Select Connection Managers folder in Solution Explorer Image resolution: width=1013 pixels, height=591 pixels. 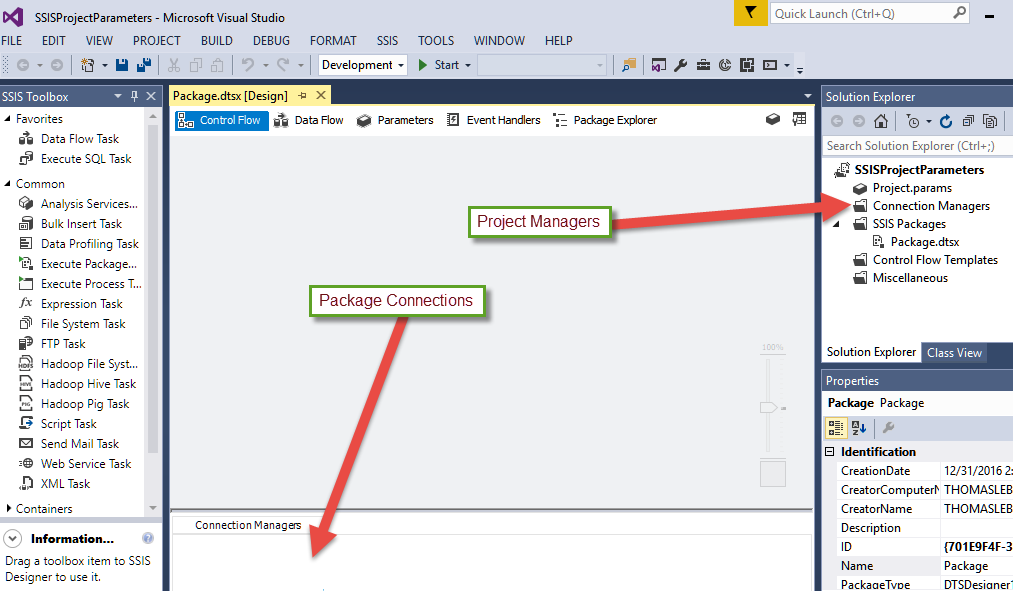[930, 206]
